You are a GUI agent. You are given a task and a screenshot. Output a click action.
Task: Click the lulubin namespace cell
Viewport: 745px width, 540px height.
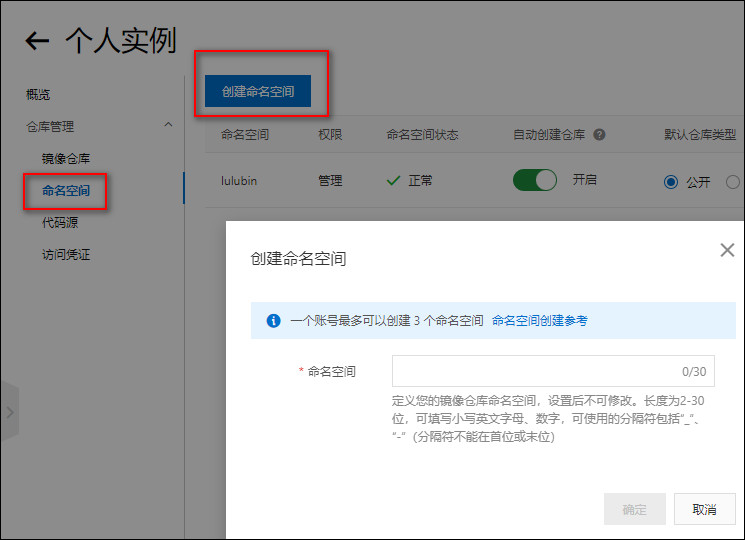coord(239,181)
